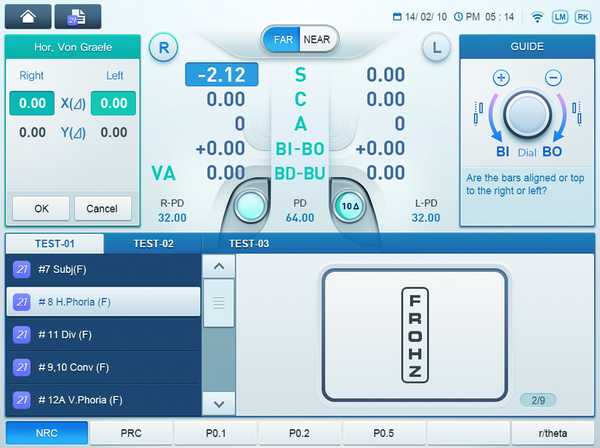Click the test list scrollbar handle
The width and height of the screenshot is (600, 448).
coord(219,299)
